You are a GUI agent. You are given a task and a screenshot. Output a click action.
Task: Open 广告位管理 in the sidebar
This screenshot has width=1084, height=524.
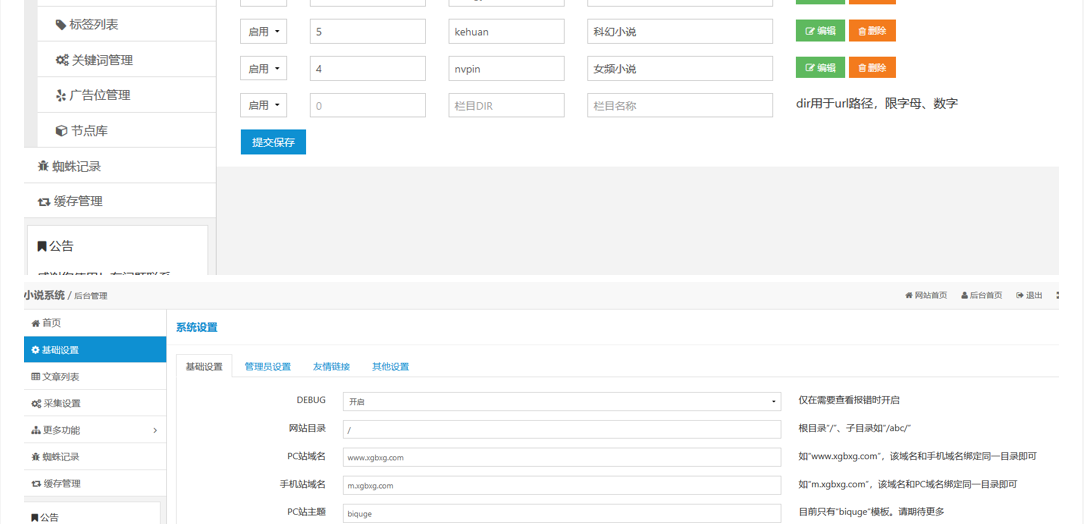[x=61, y=95]
